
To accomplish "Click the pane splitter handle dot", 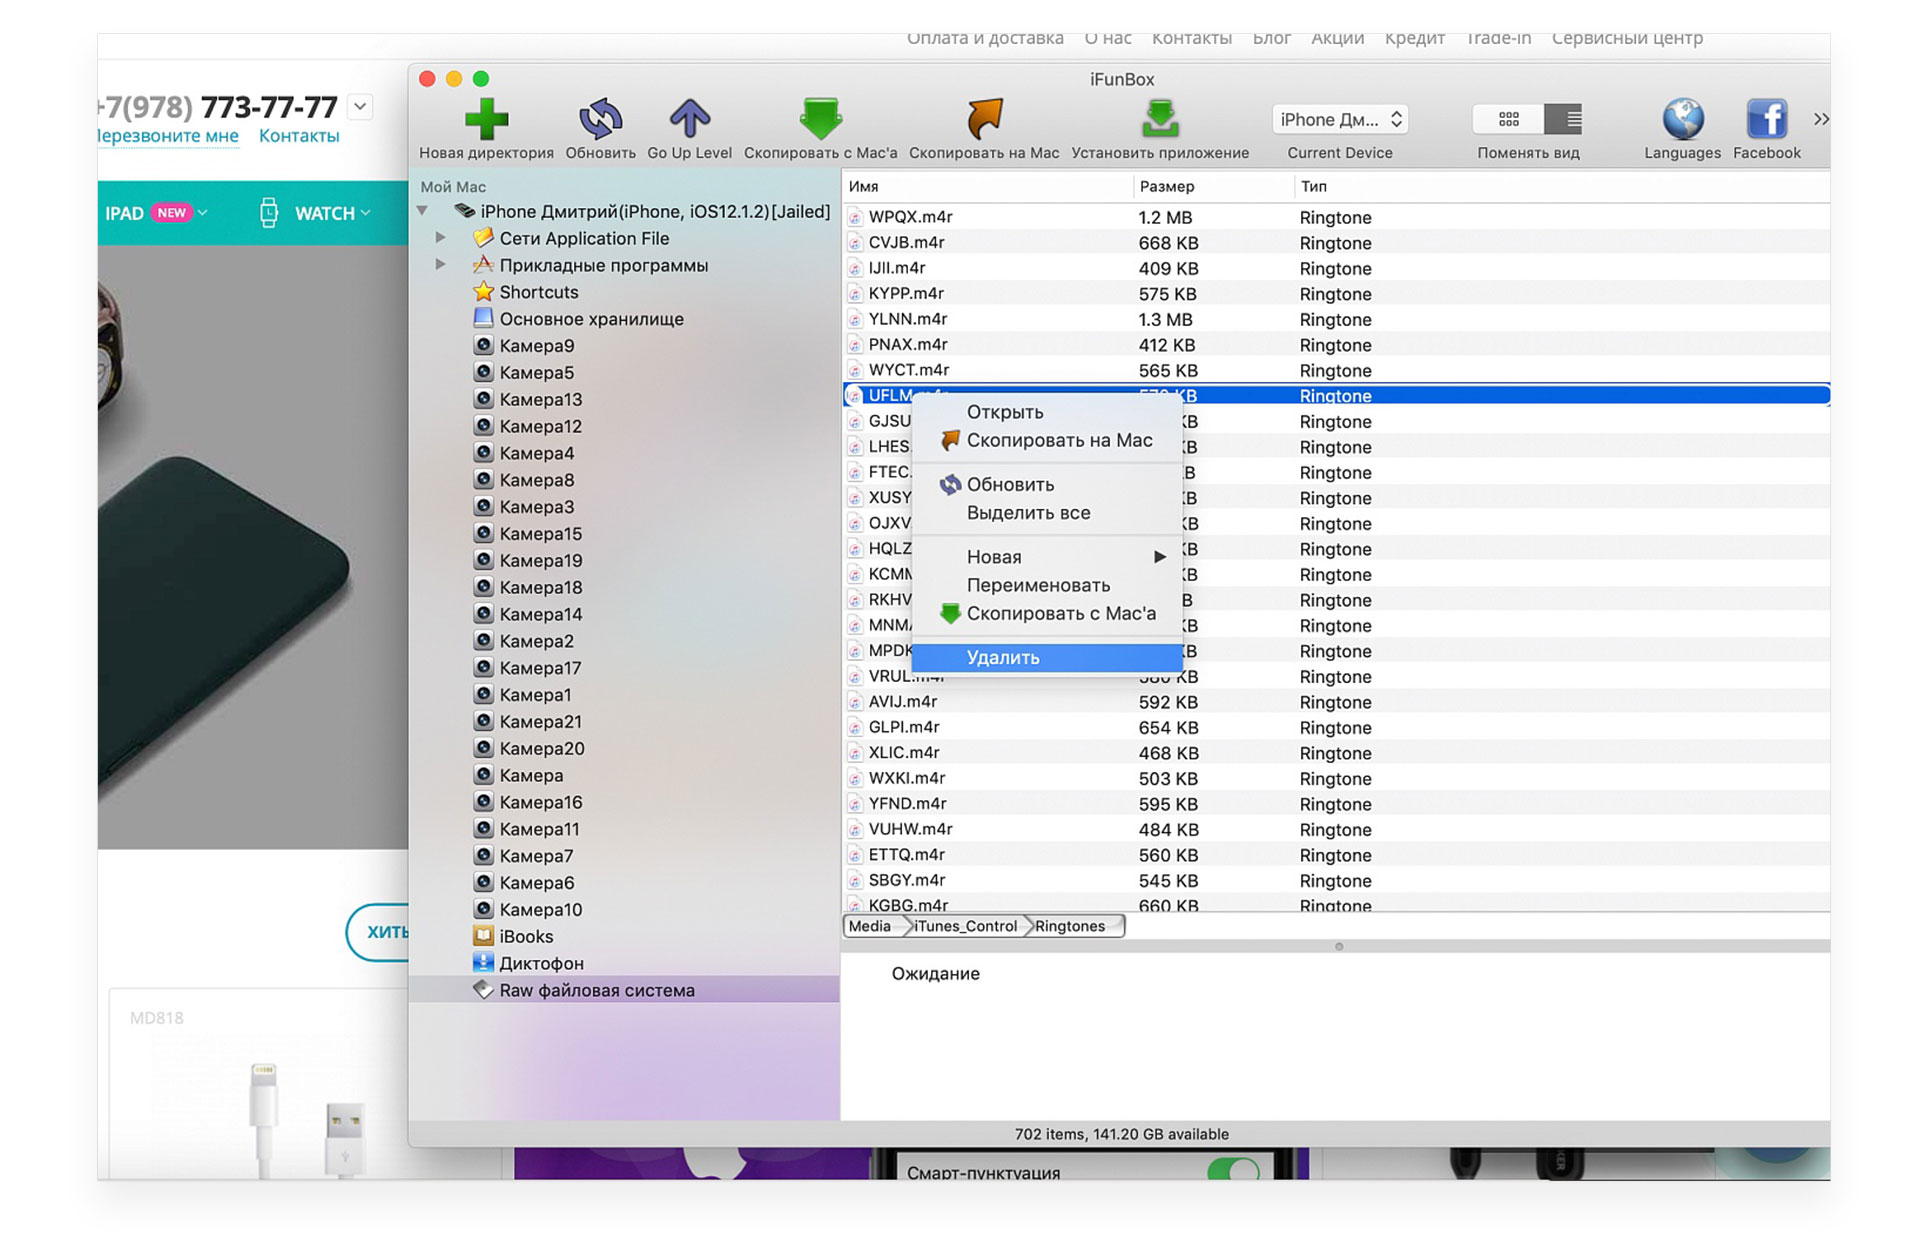I will click(x=1339, y=946).
